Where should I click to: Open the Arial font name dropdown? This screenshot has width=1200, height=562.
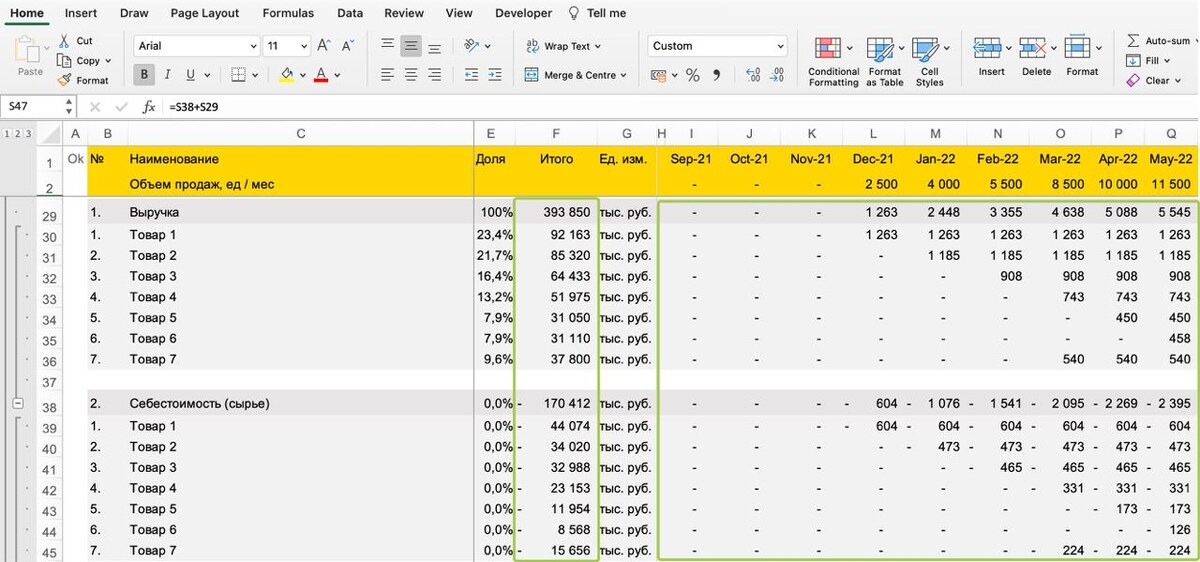click(253, 46)
